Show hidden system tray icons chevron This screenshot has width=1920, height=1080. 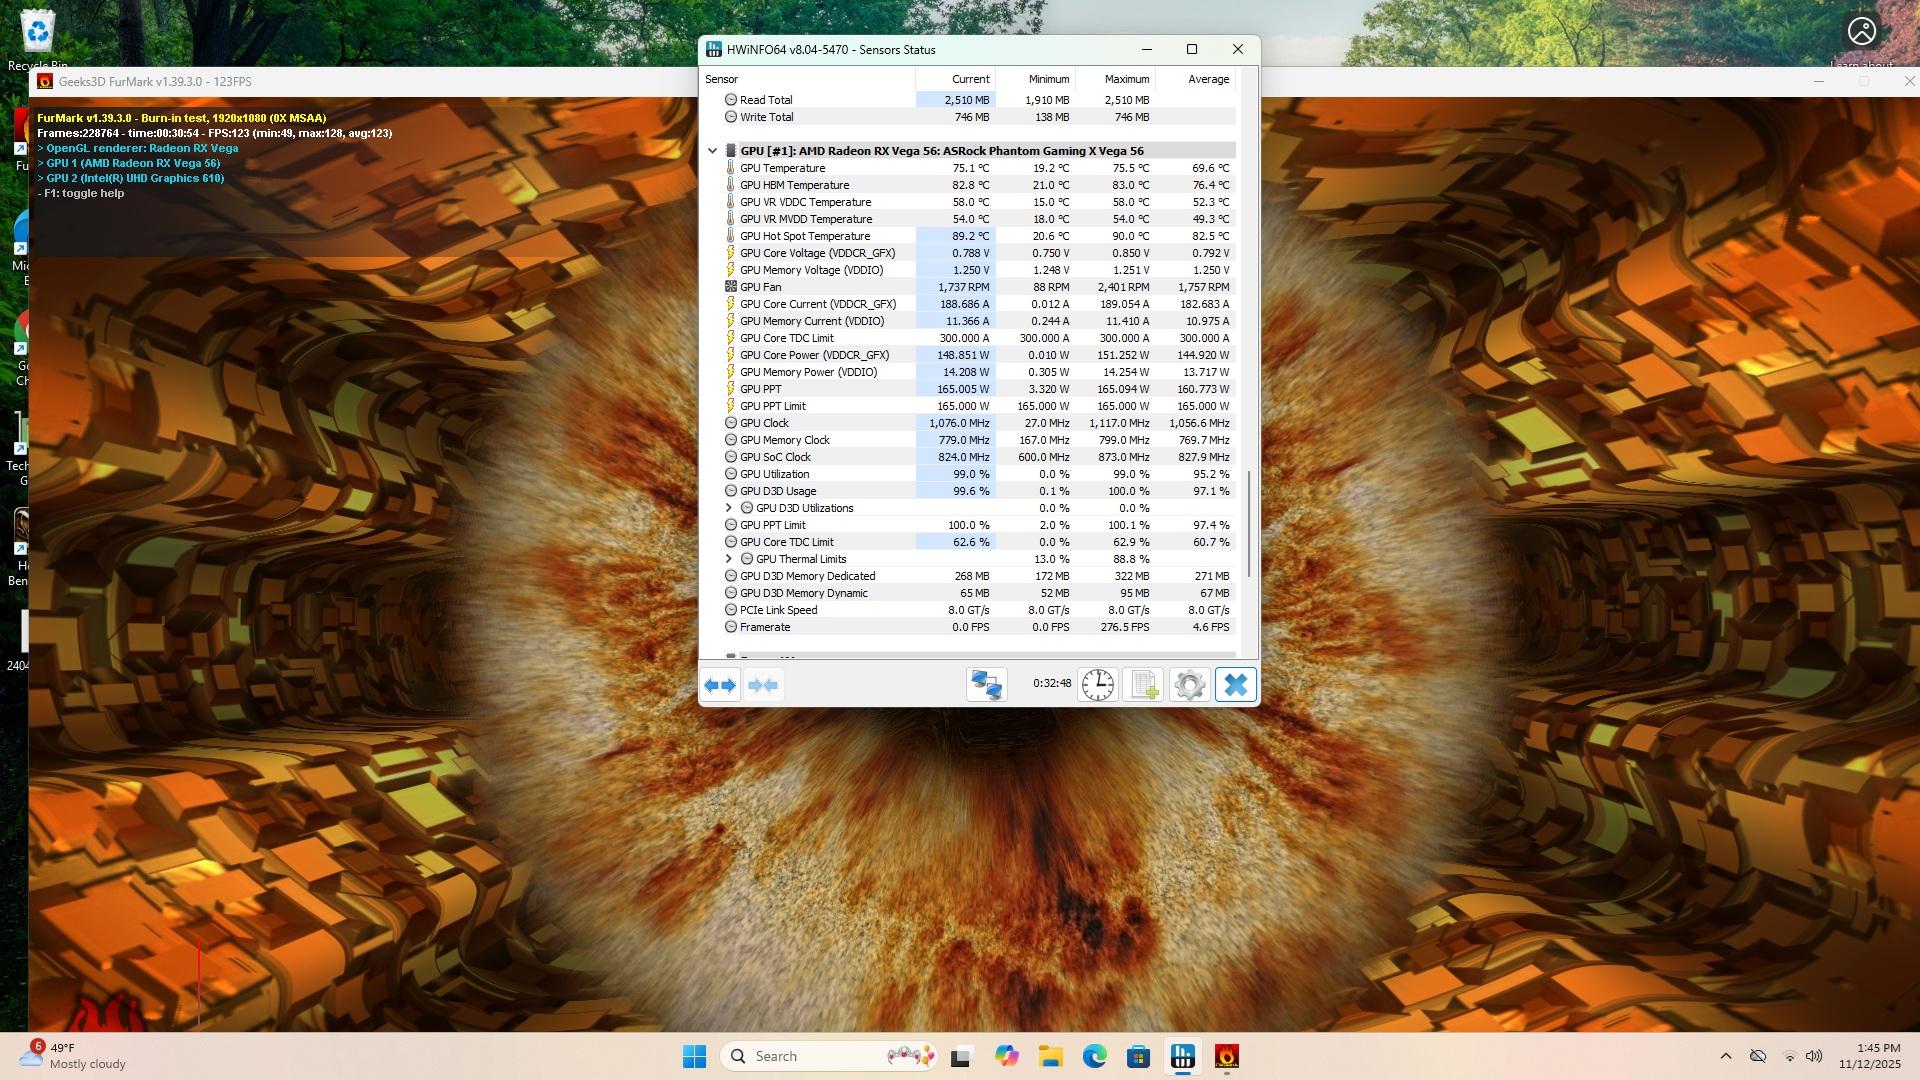point(1725,1056)
